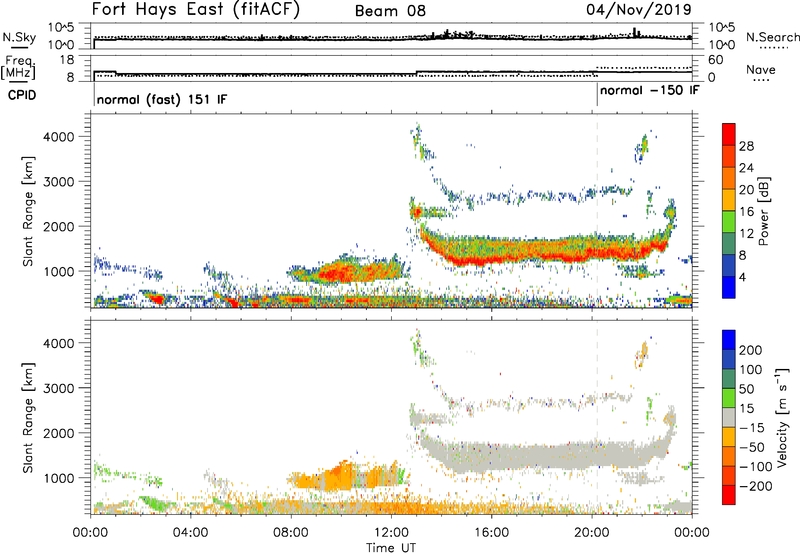Screen dimensions: 800x554
Task: Select the 'Beam 08' label
Action: [x=390, y=11]
